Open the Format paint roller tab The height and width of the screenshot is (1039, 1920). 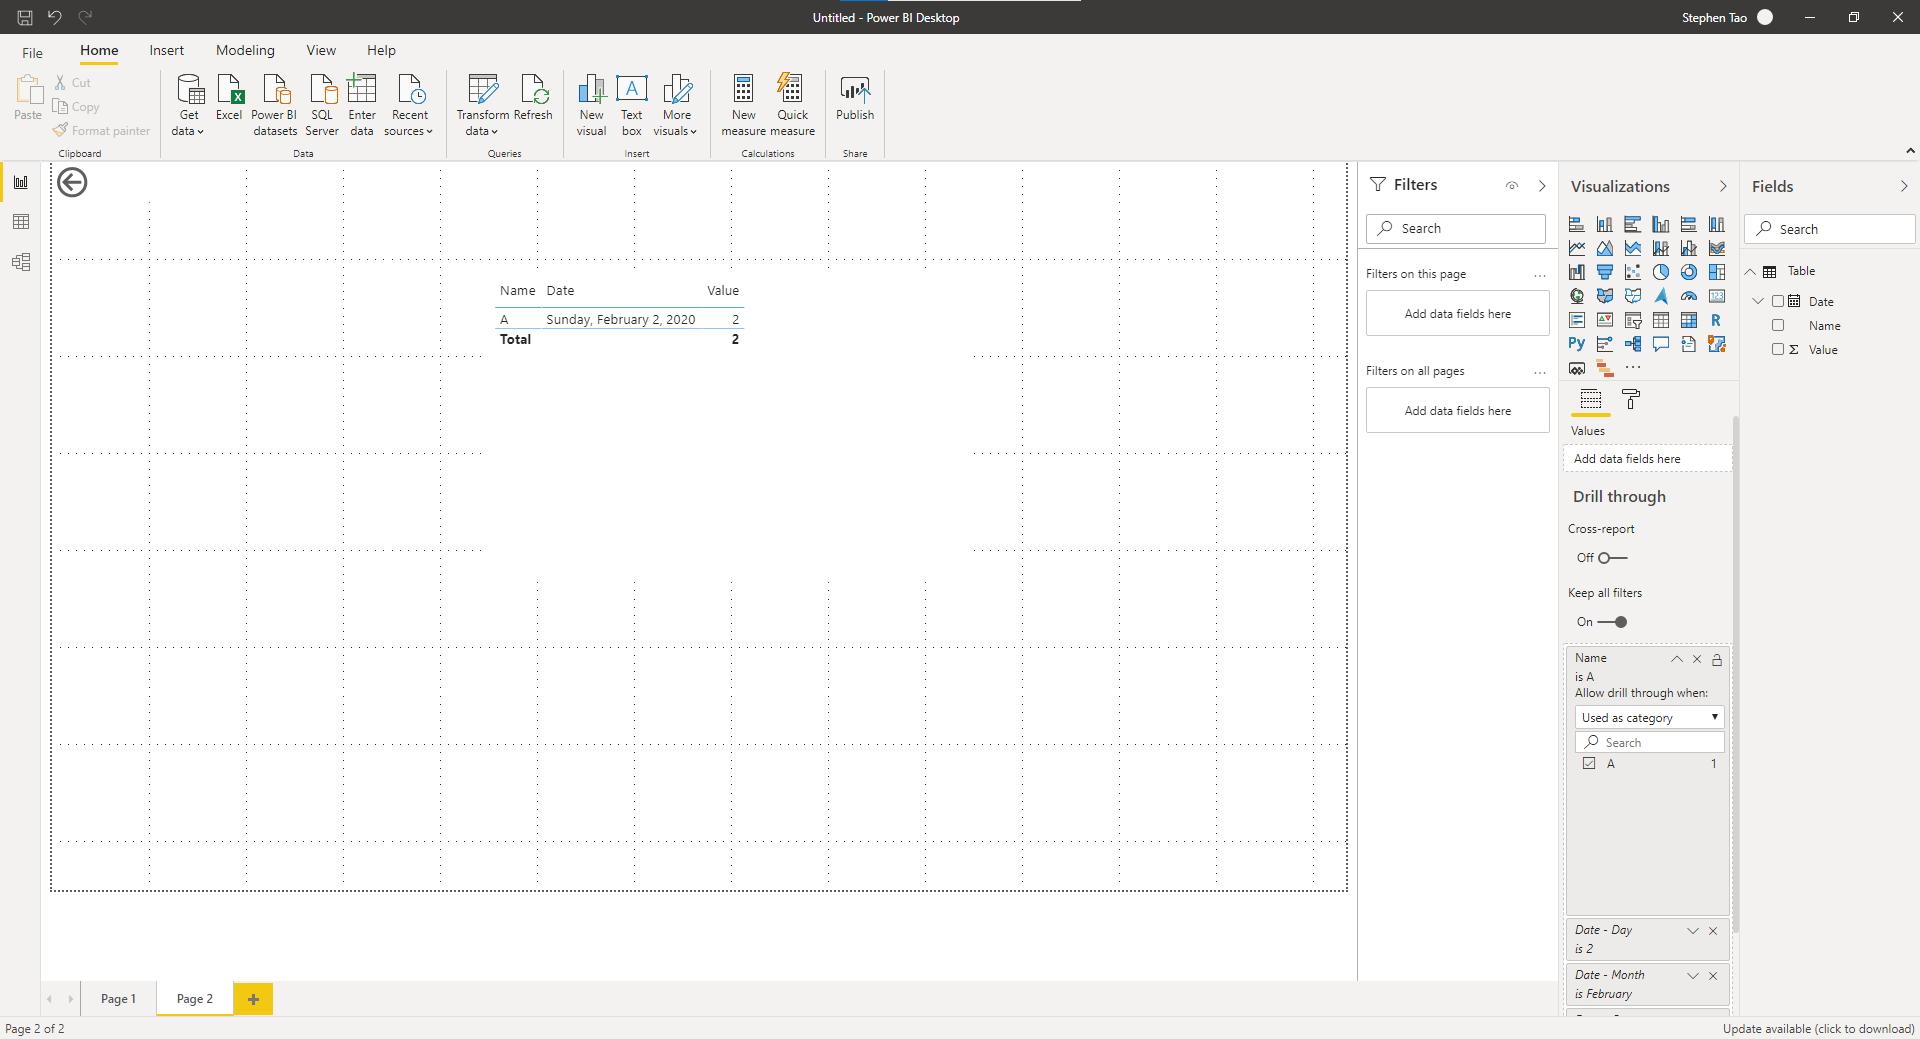[1631, 400]
